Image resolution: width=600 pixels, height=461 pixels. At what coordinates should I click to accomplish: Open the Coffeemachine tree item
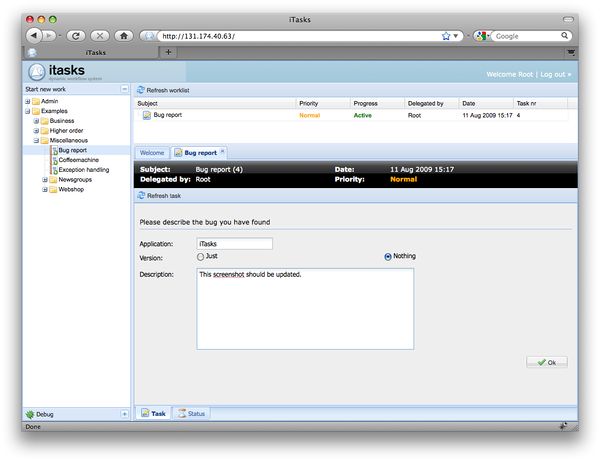point(78,160)
